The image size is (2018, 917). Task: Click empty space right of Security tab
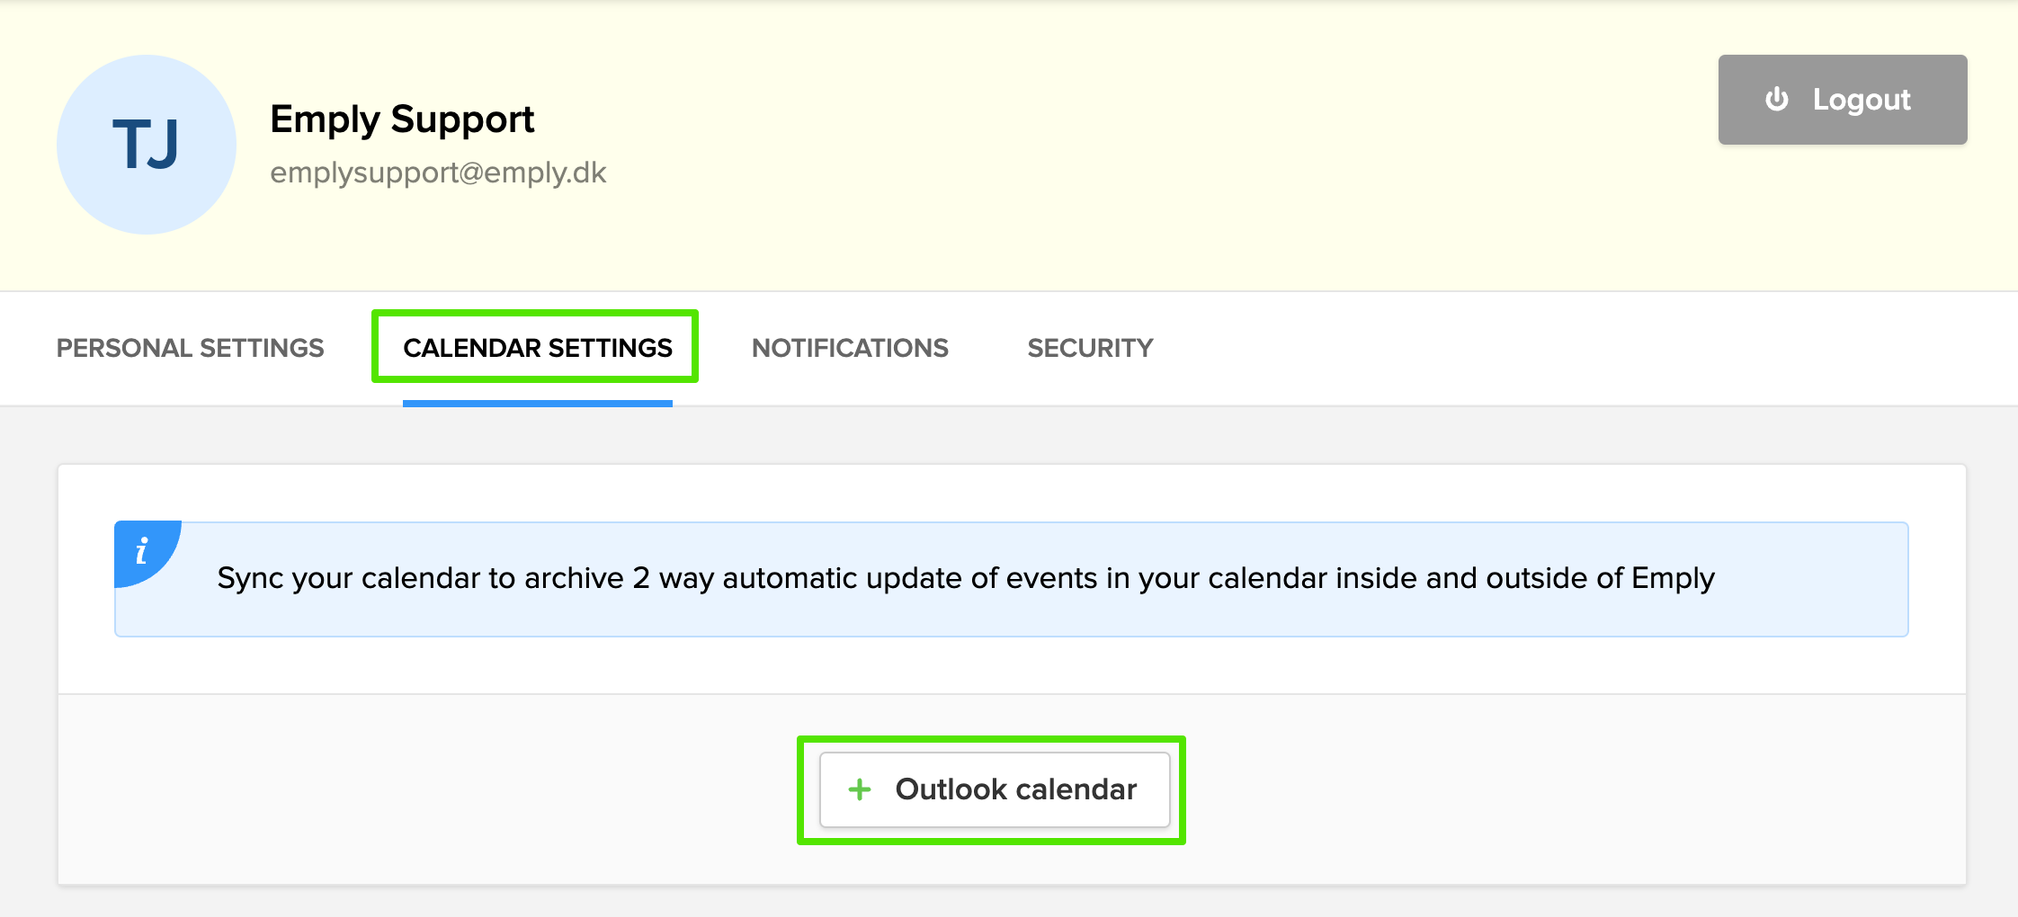[1550, 348]
